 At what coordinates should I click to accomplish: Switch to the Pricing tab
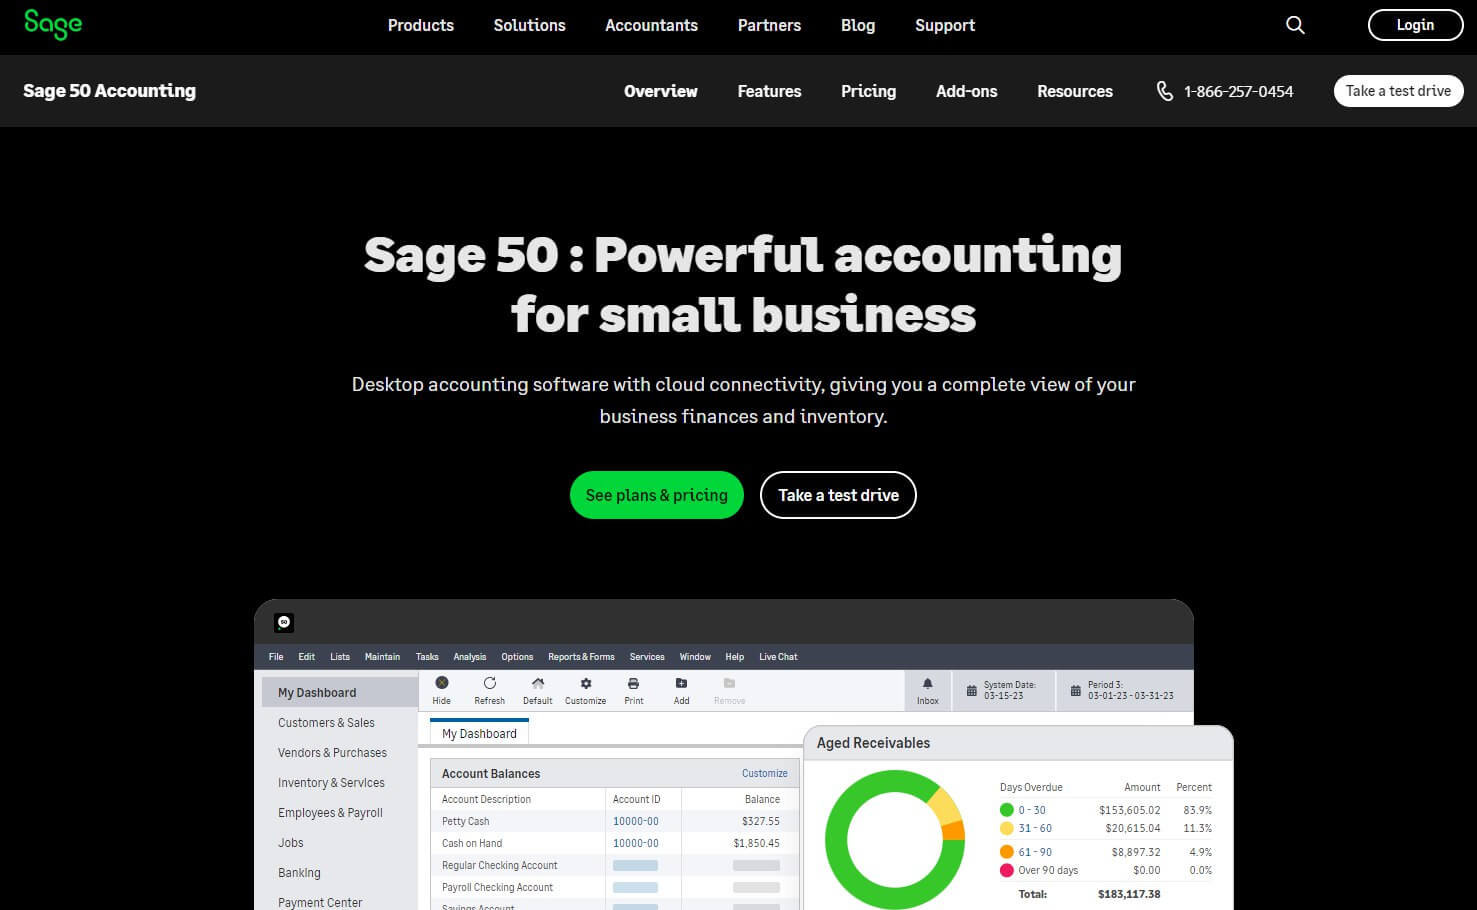[x=867, y=91]
